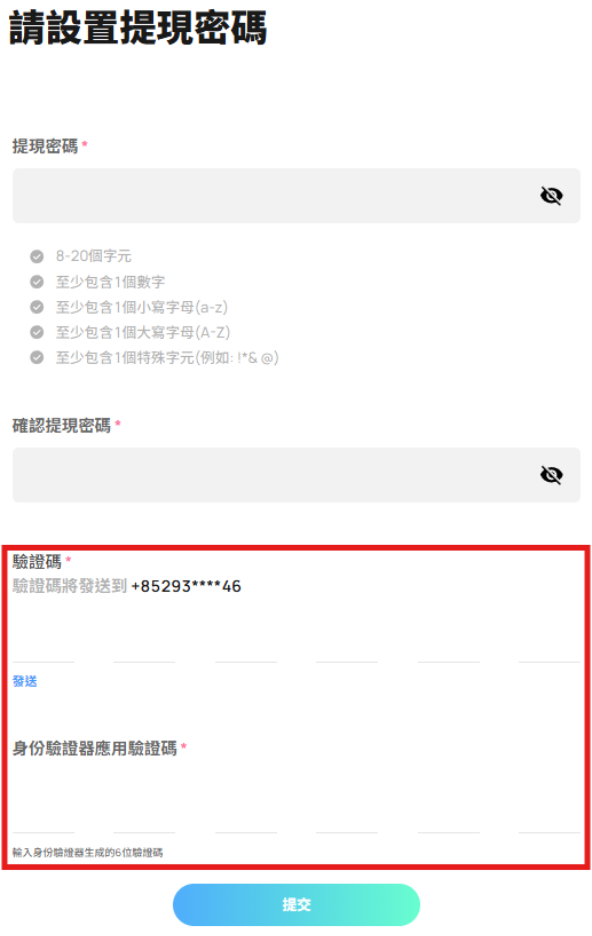Viewport: 592px width, 936px height.
Task: Select last digit box of SMS 驗證碼
Action: click(x=549, y=643)
